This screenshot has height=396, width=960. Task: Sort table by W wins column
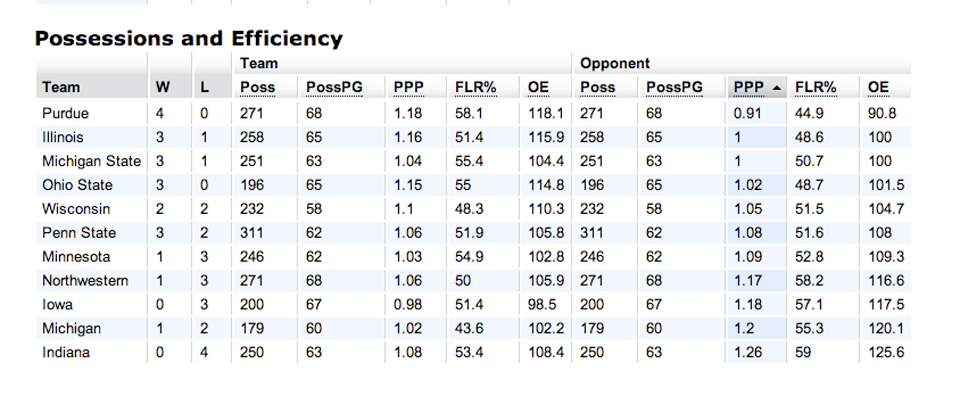click(x=162, y=88)
